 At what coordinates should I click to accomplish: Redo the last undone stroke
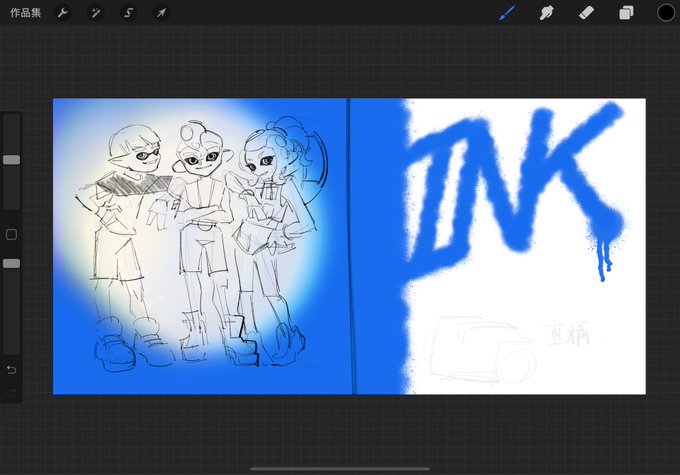coord(12,393)
